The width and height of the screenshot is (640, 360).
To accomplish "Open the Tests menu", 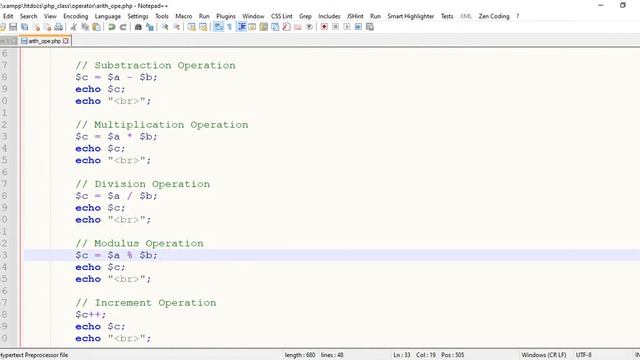I will tap(447, 16).
